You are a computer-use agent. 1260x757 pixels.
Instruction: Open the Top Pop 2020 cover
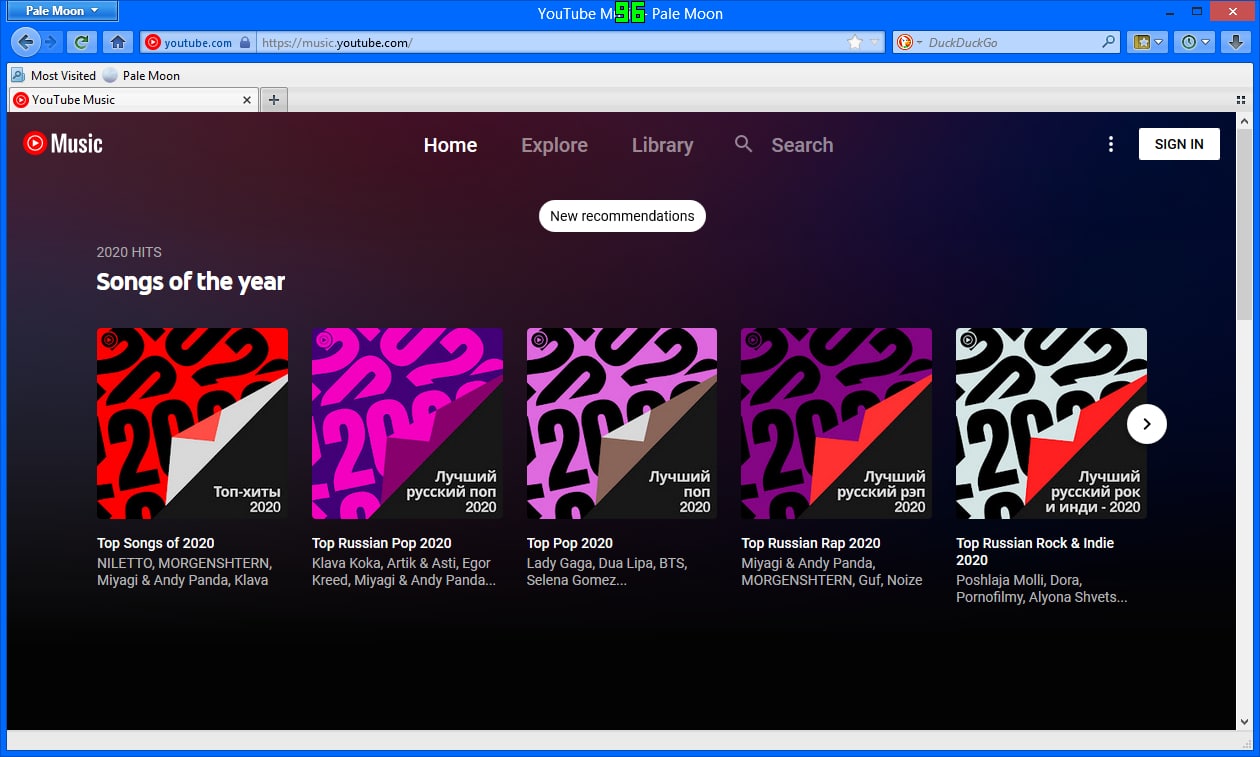coord(622,423)
